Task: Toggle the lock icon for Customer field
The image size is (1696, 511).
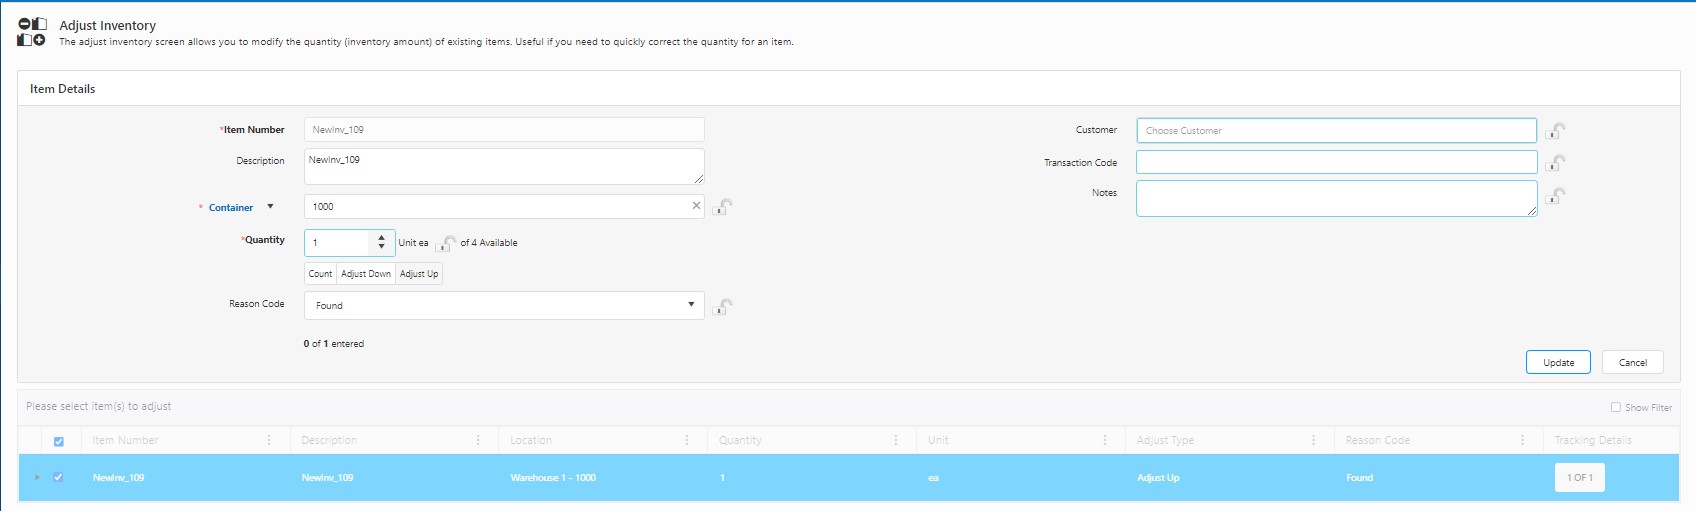Action: pos(1555,131)
